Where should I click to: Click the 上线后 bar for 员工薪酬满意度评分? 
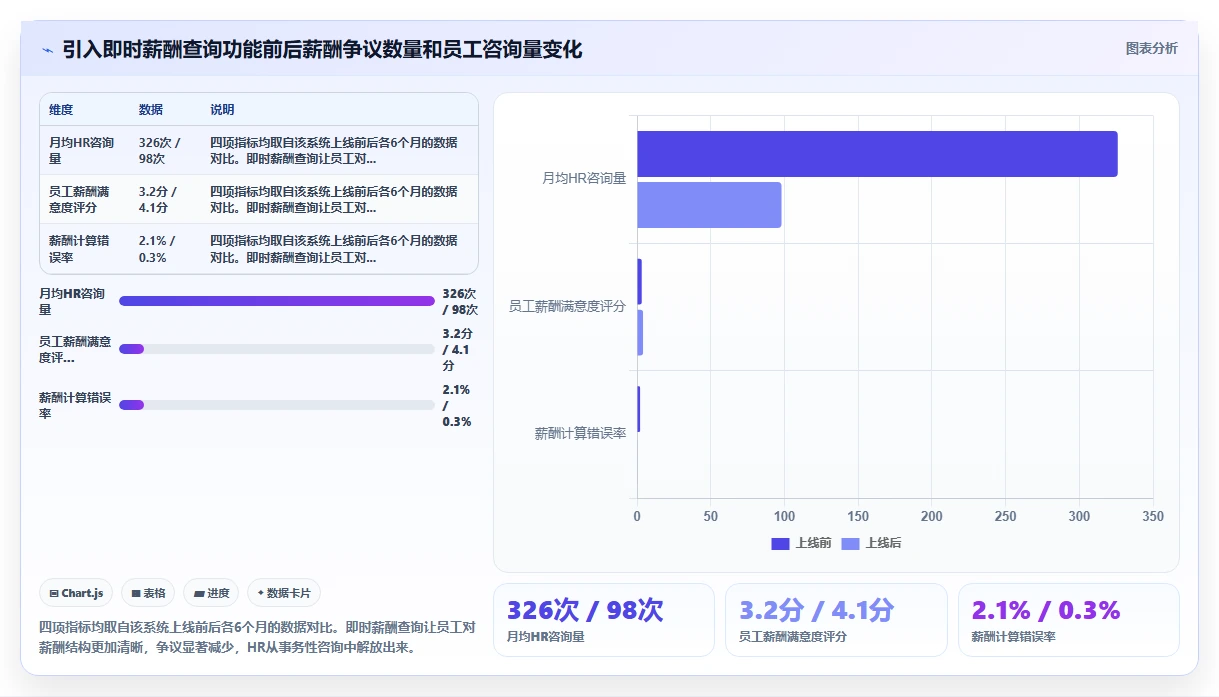(x=640, y=332)
